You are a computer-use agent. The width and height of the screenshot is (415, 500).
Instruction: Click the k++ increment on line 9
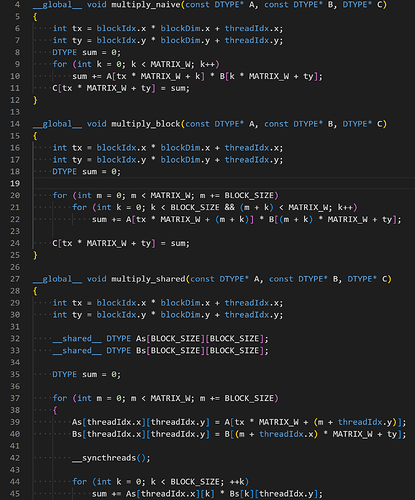coord(207,64)
